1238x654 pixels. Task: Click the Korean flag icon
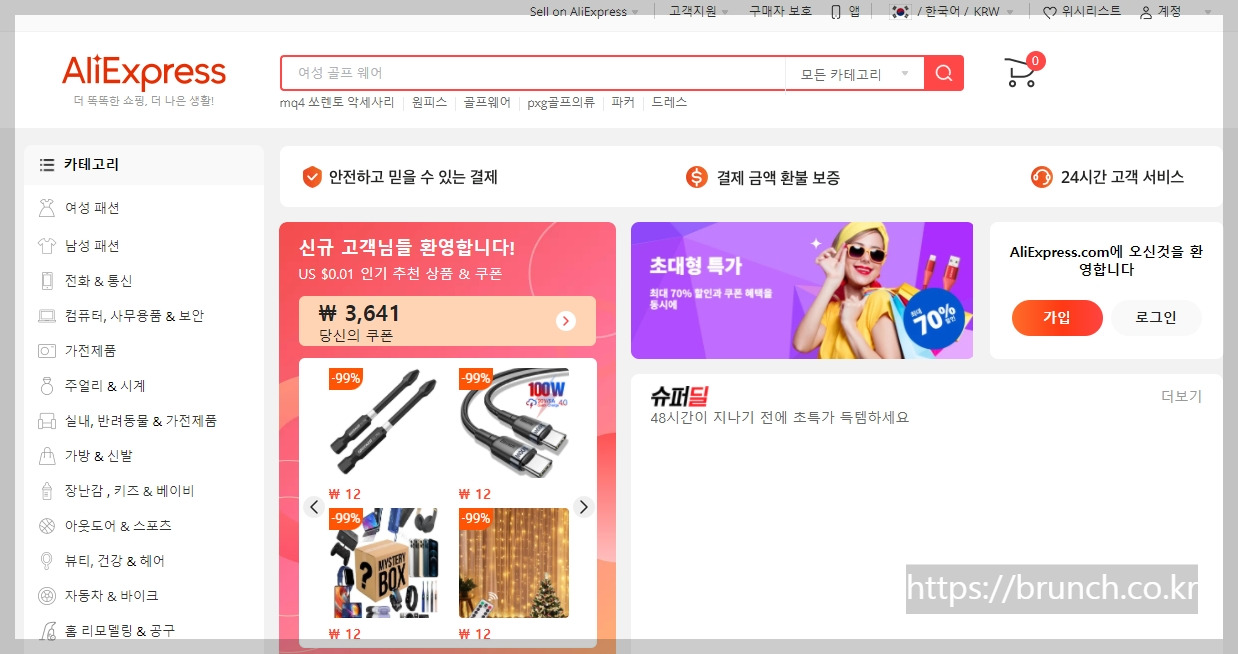click(x=901, y=12)
